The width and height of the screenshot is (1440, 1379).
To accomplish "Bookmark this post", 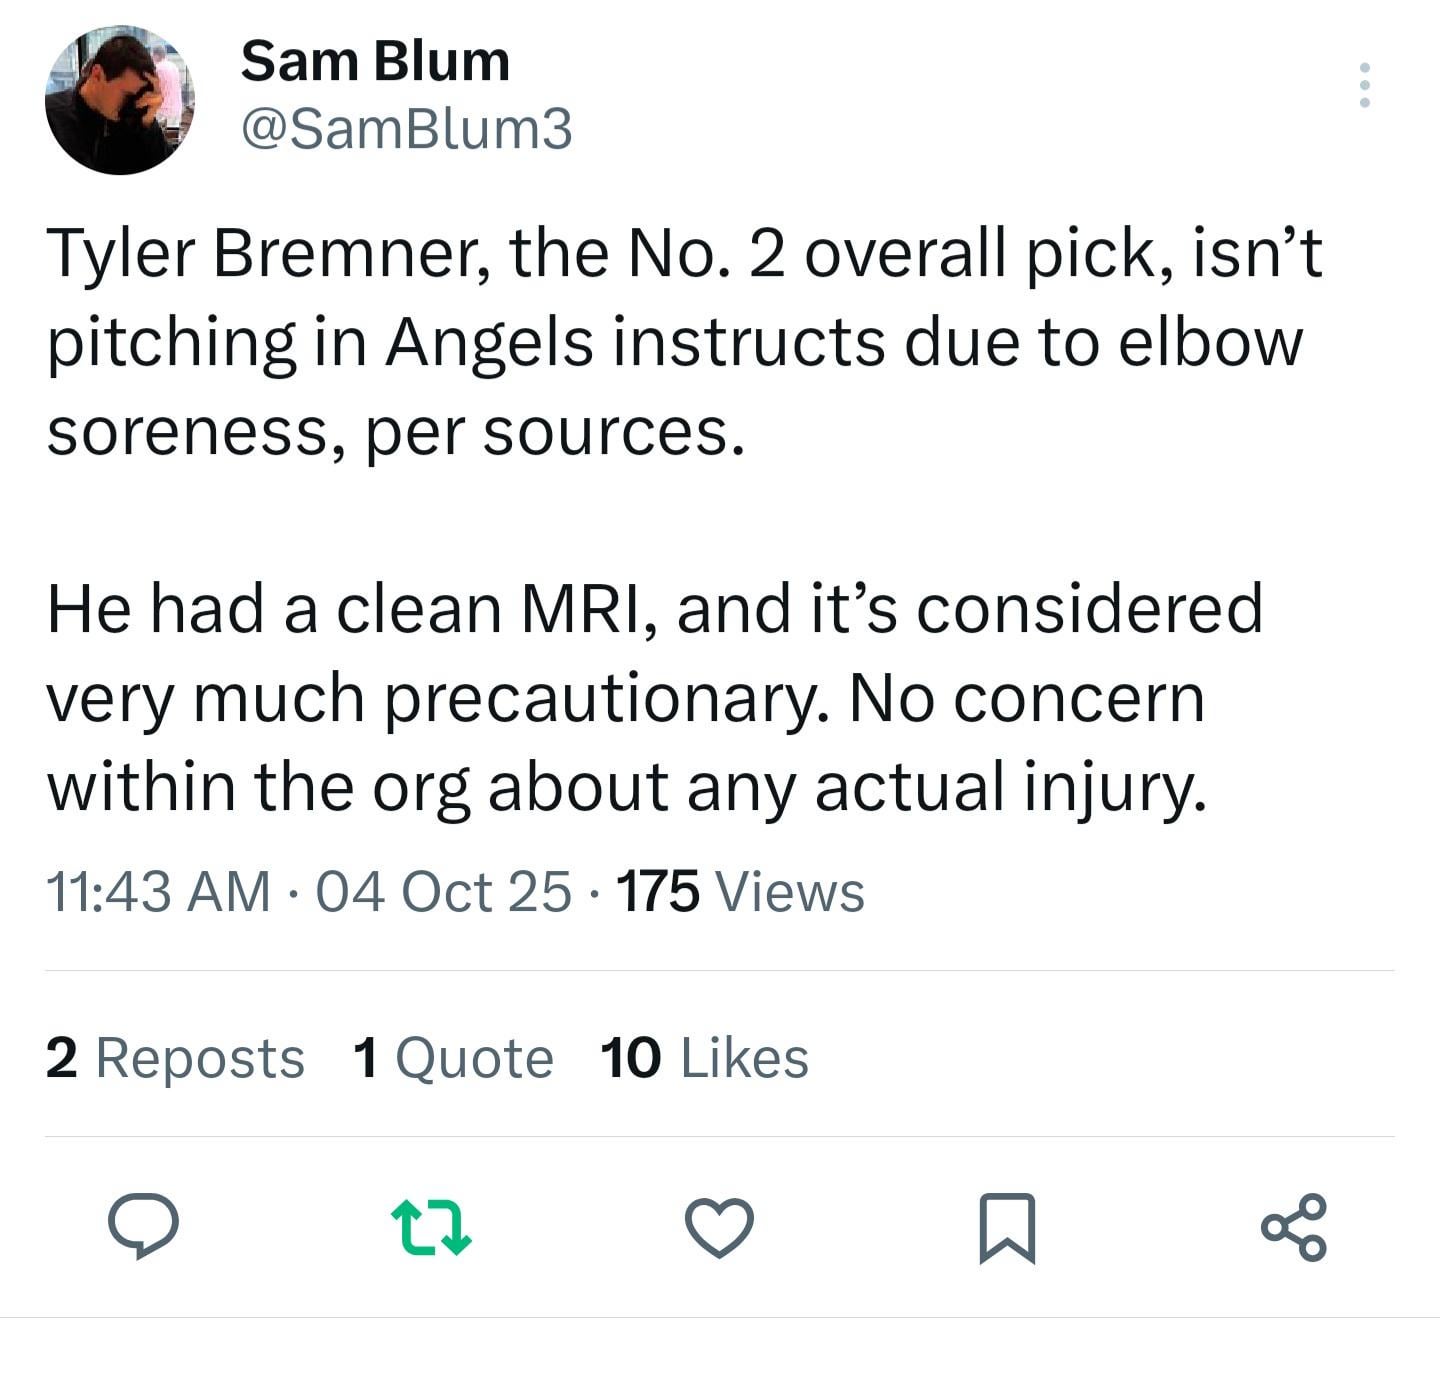I will pyautogui.click(x=1007, y=1227).
